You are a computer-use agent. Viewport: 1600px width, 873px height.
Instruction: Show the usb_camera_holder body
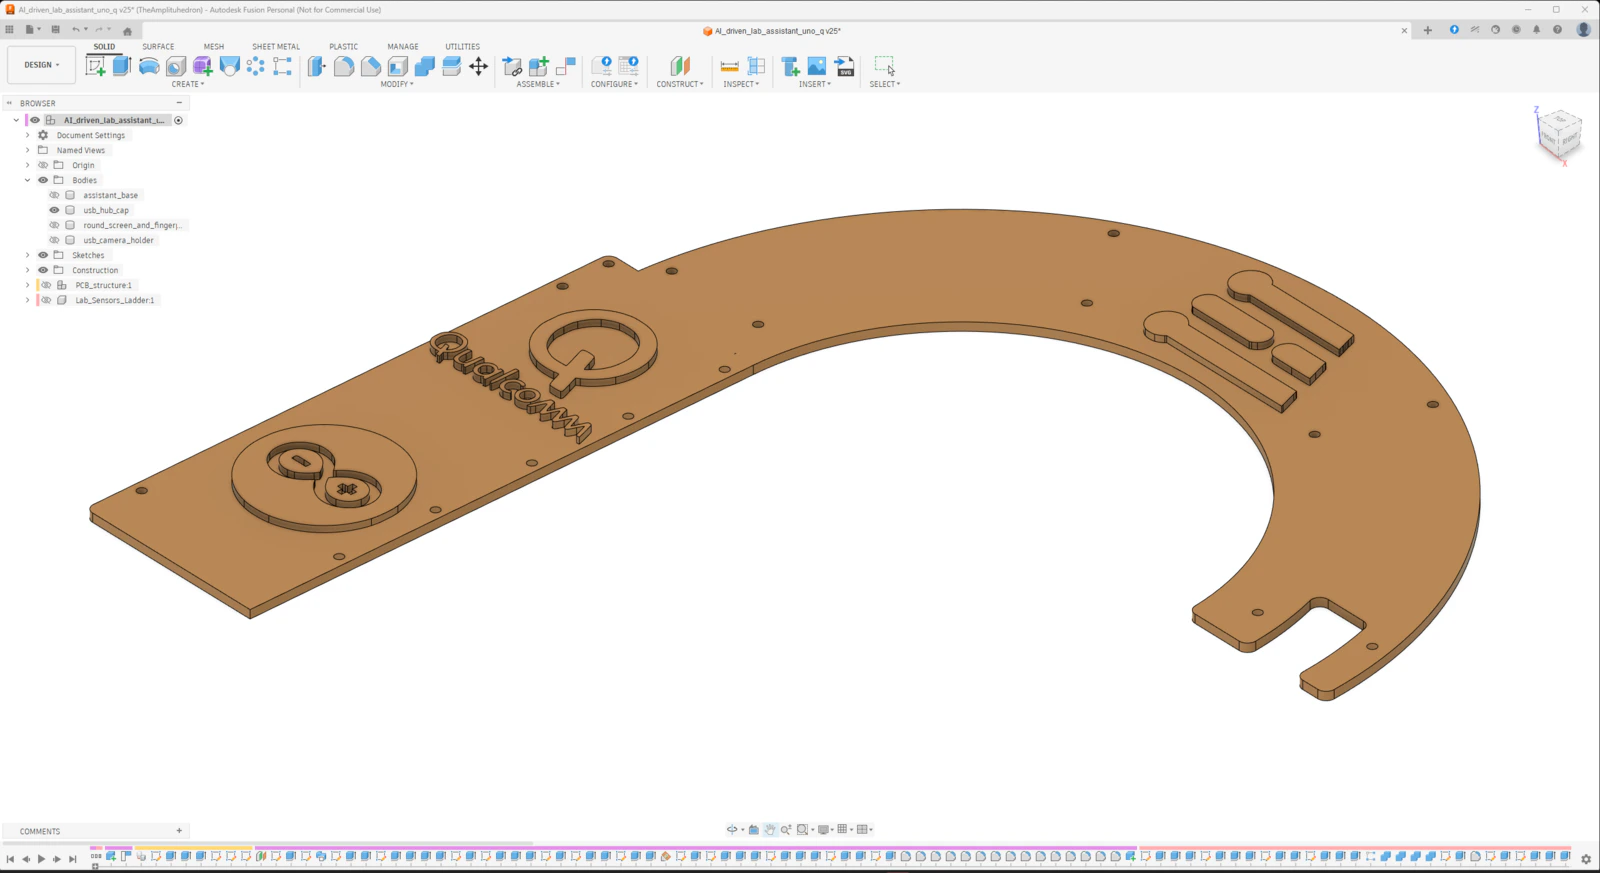[x=54, y=240]
